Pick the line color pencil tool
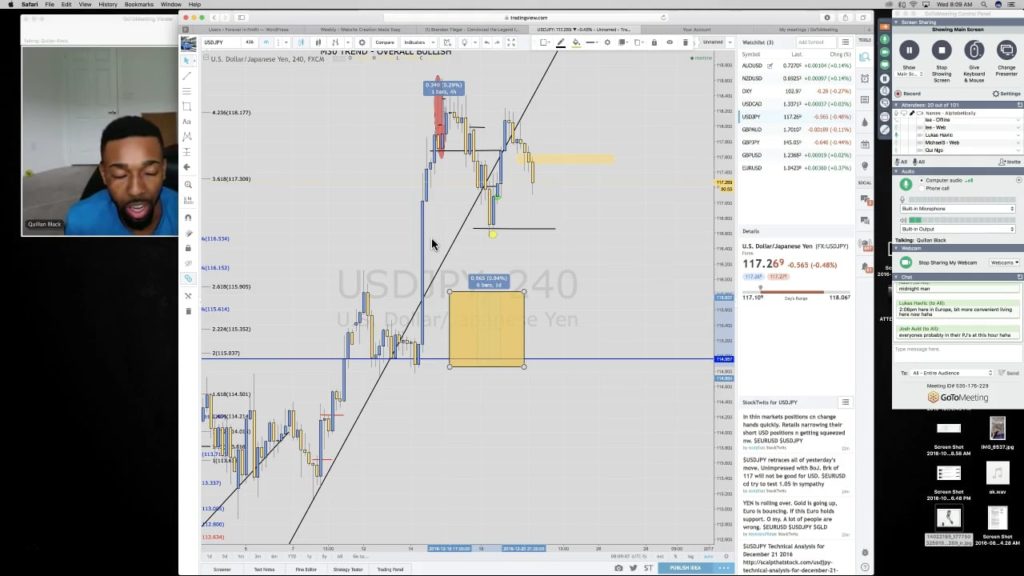This screenshot has width=1024, height=576. point(560,42)
